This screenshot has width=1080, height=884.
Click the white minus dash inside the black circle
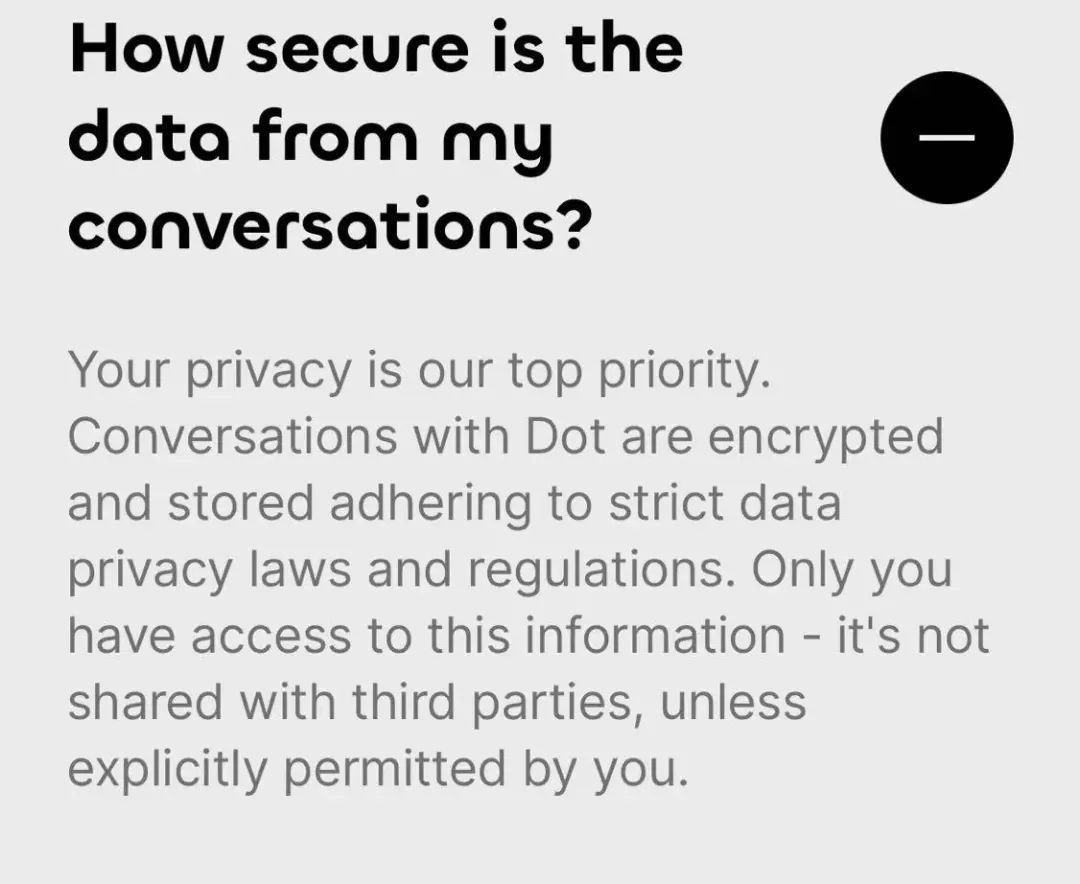[946, 138]
